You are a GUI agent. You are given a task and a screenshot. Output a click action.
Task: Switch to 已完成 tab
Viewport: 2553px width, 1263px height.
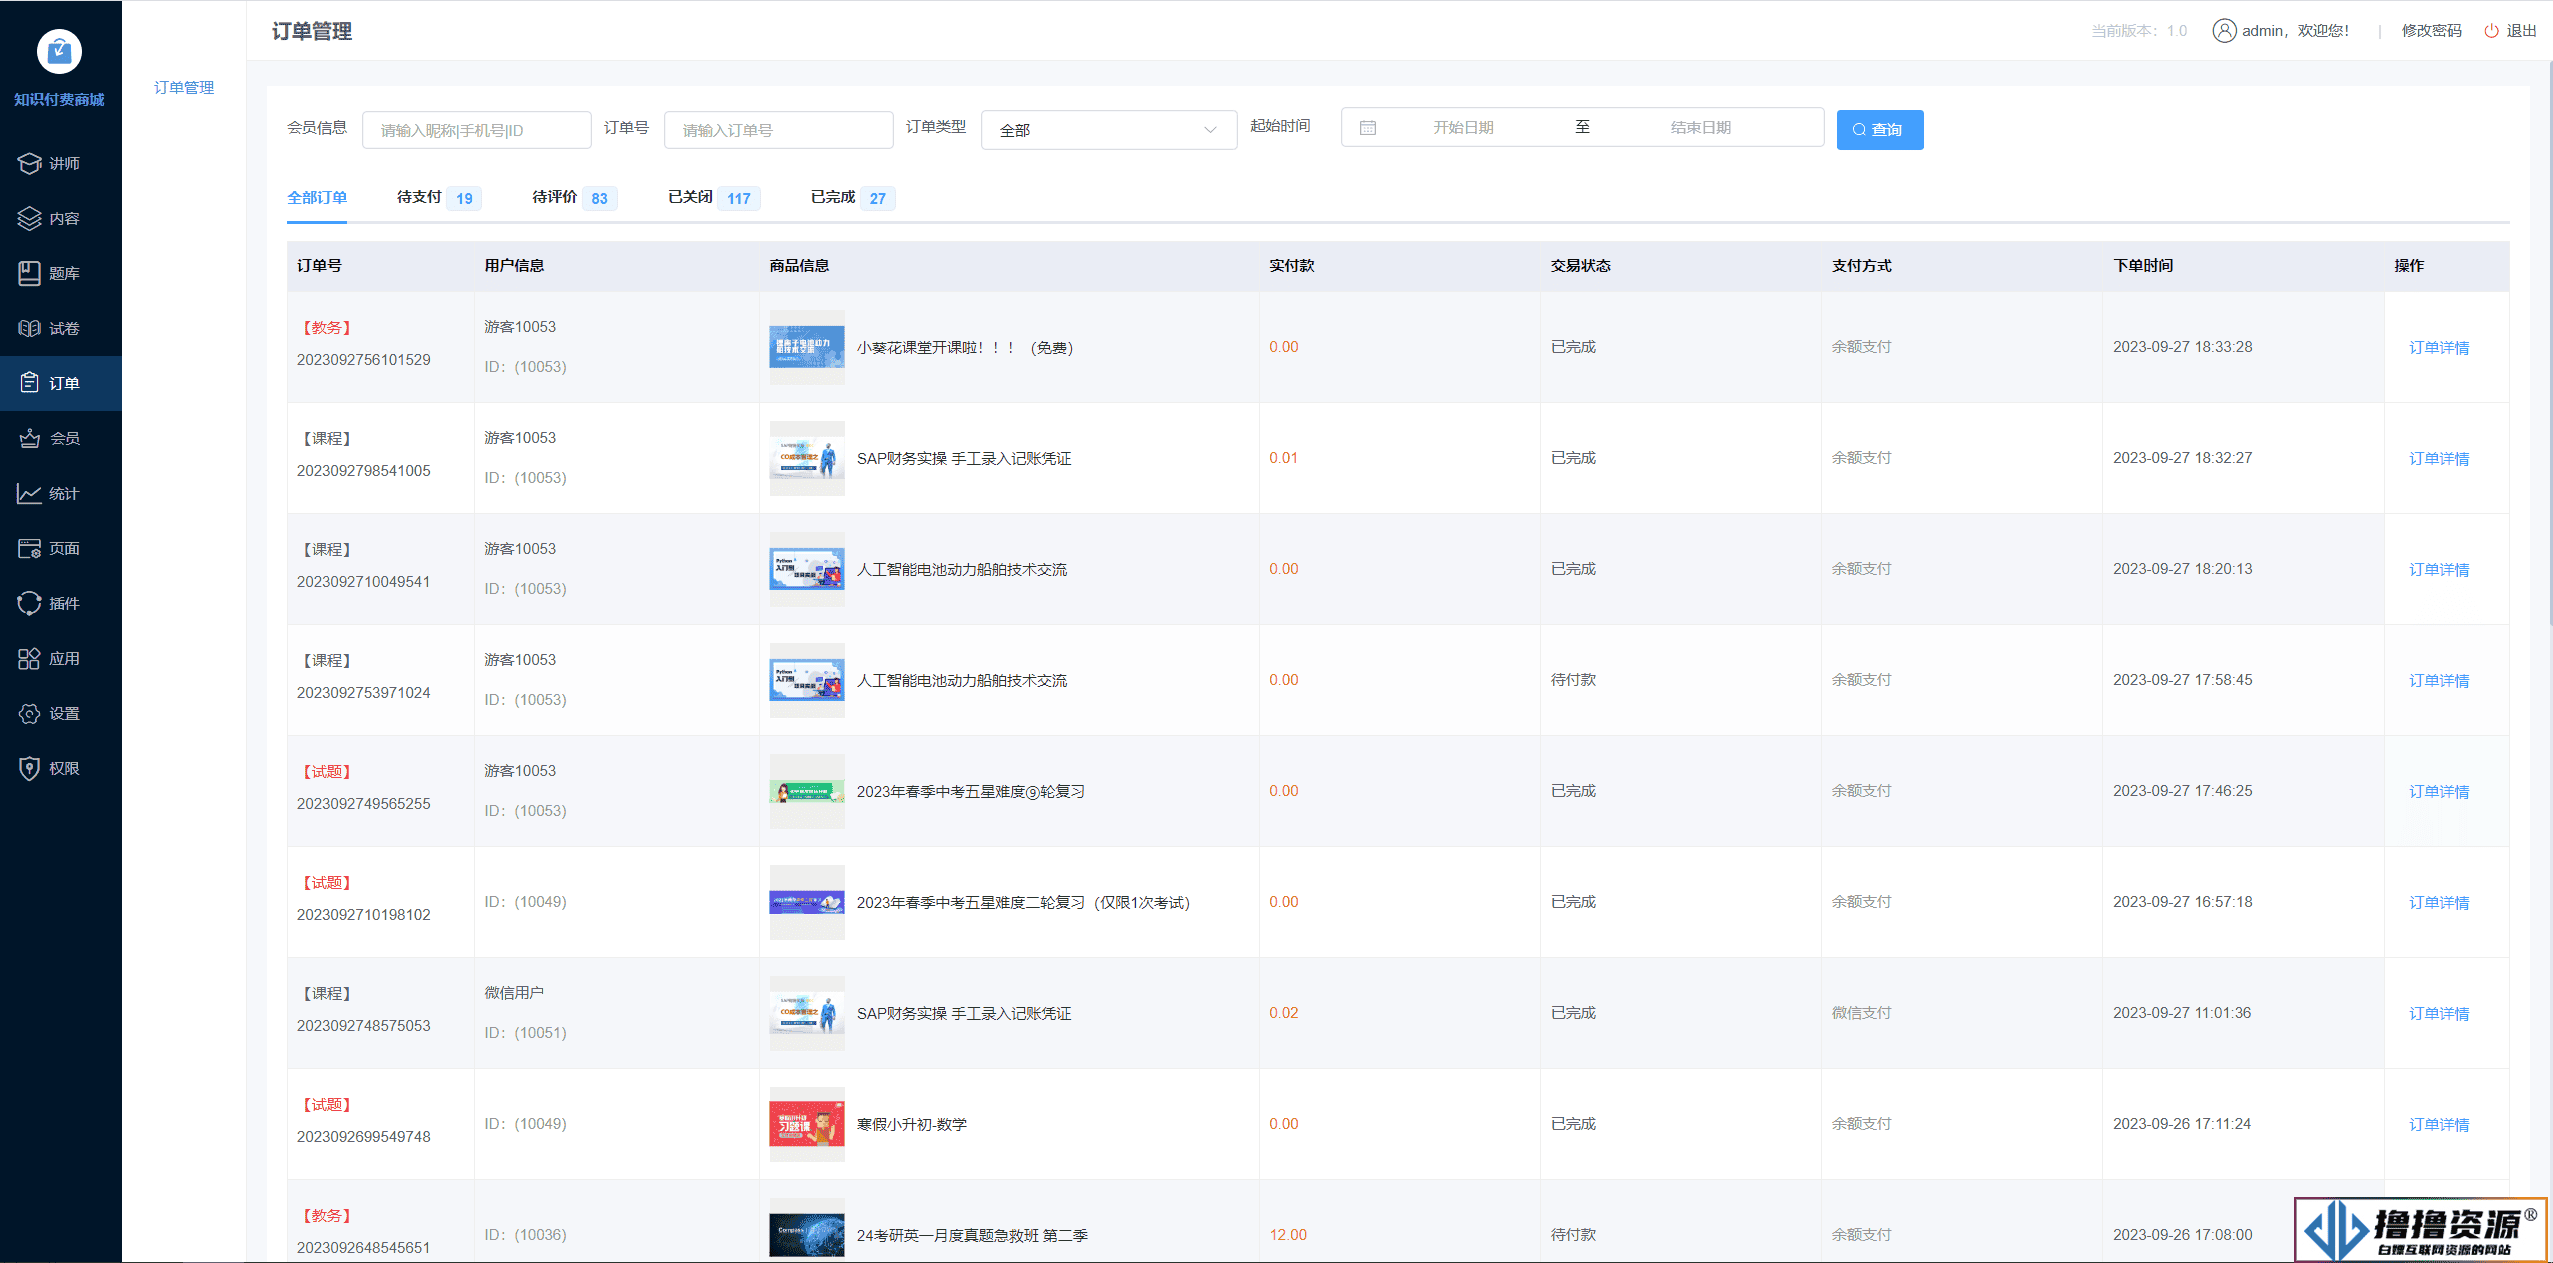click(x=852, y=197)
